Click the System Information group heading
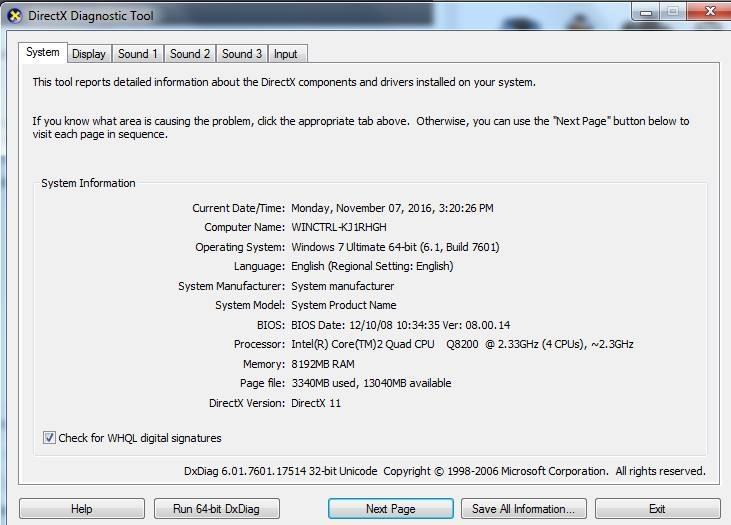Viewport: 731px width, 525px height. 88,183
